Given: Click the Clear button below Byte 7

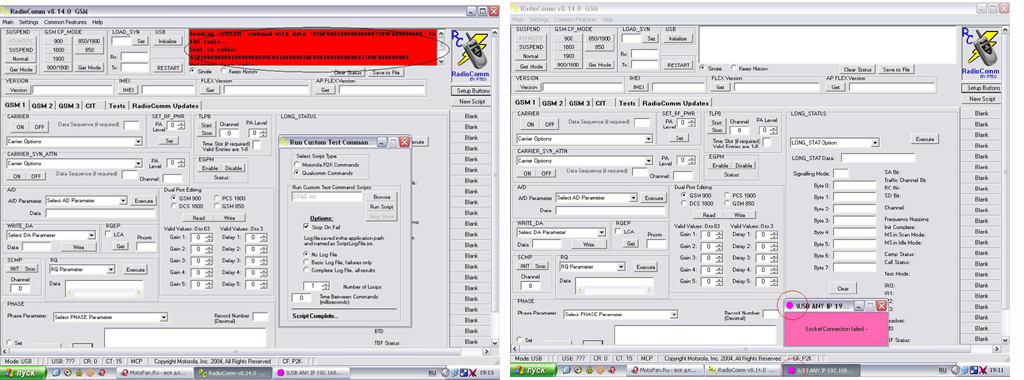Looking at the screenshot, I should tap(842, 289).
